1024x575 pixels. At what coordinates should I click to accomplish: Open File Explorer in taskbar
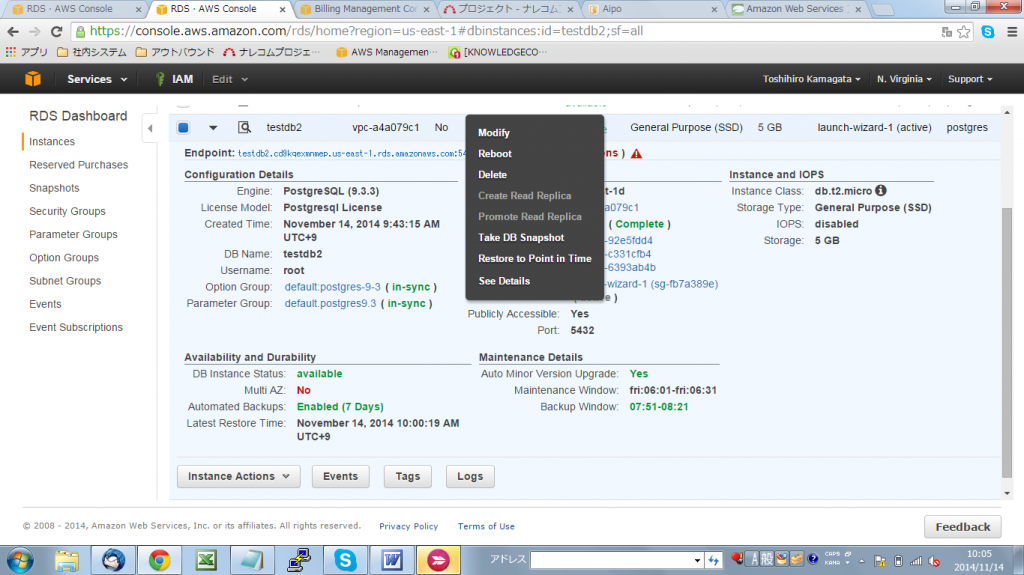point(67,560)
